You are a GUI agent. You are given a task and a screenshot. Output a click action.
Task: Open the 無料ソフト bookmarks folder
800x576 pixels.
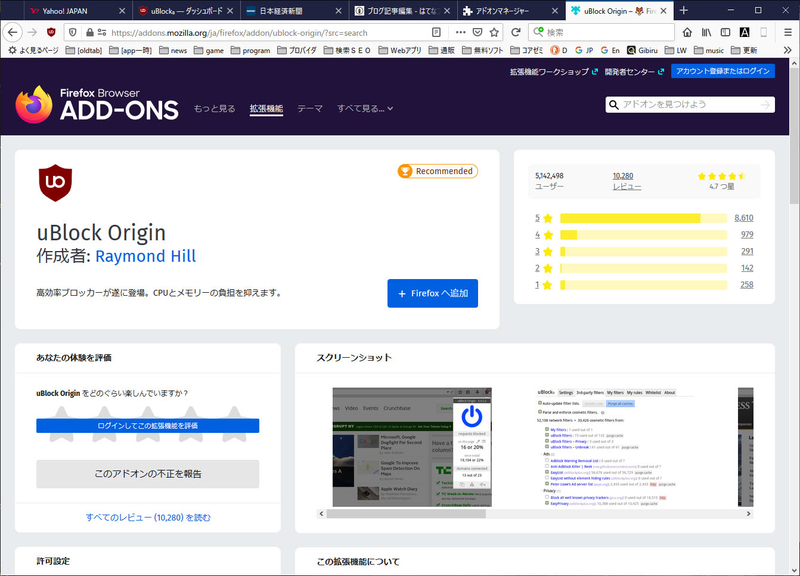(x=483, y=50)
